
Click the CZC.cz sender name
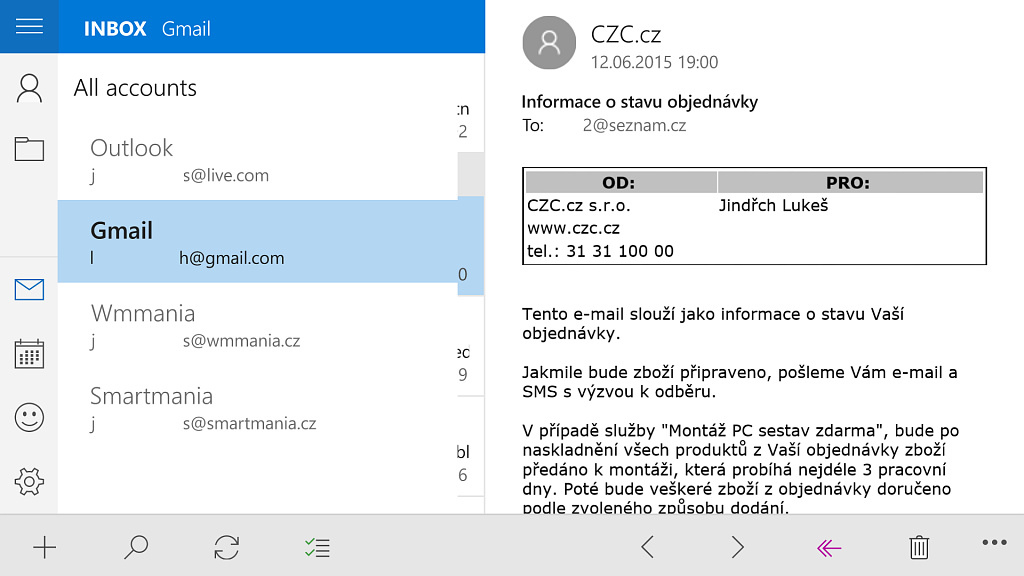point(626,35)
